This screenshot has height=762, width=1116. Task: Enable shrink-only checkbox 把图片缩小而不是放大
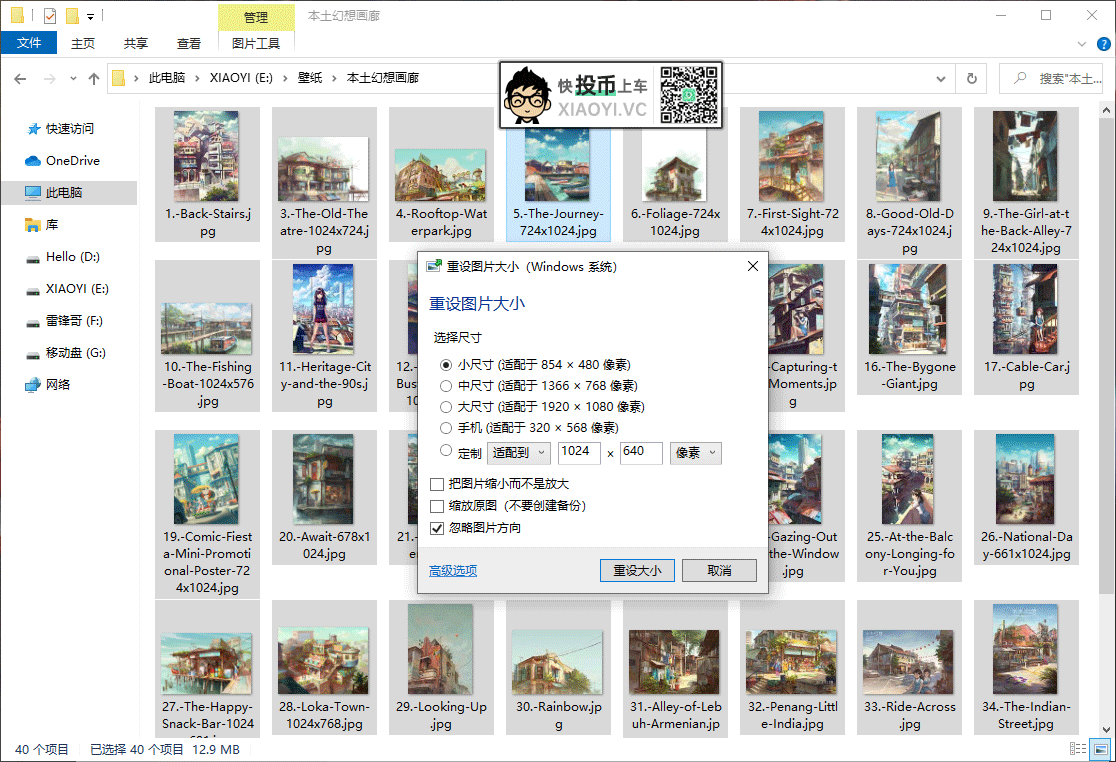coord(437,484)
